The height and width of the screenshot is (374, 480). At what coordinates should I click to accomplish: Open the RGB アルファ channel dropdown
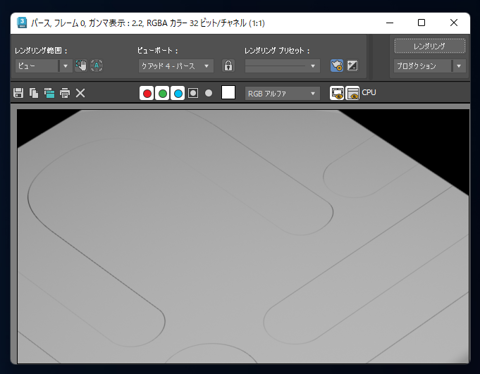click(x=282, y=94)
